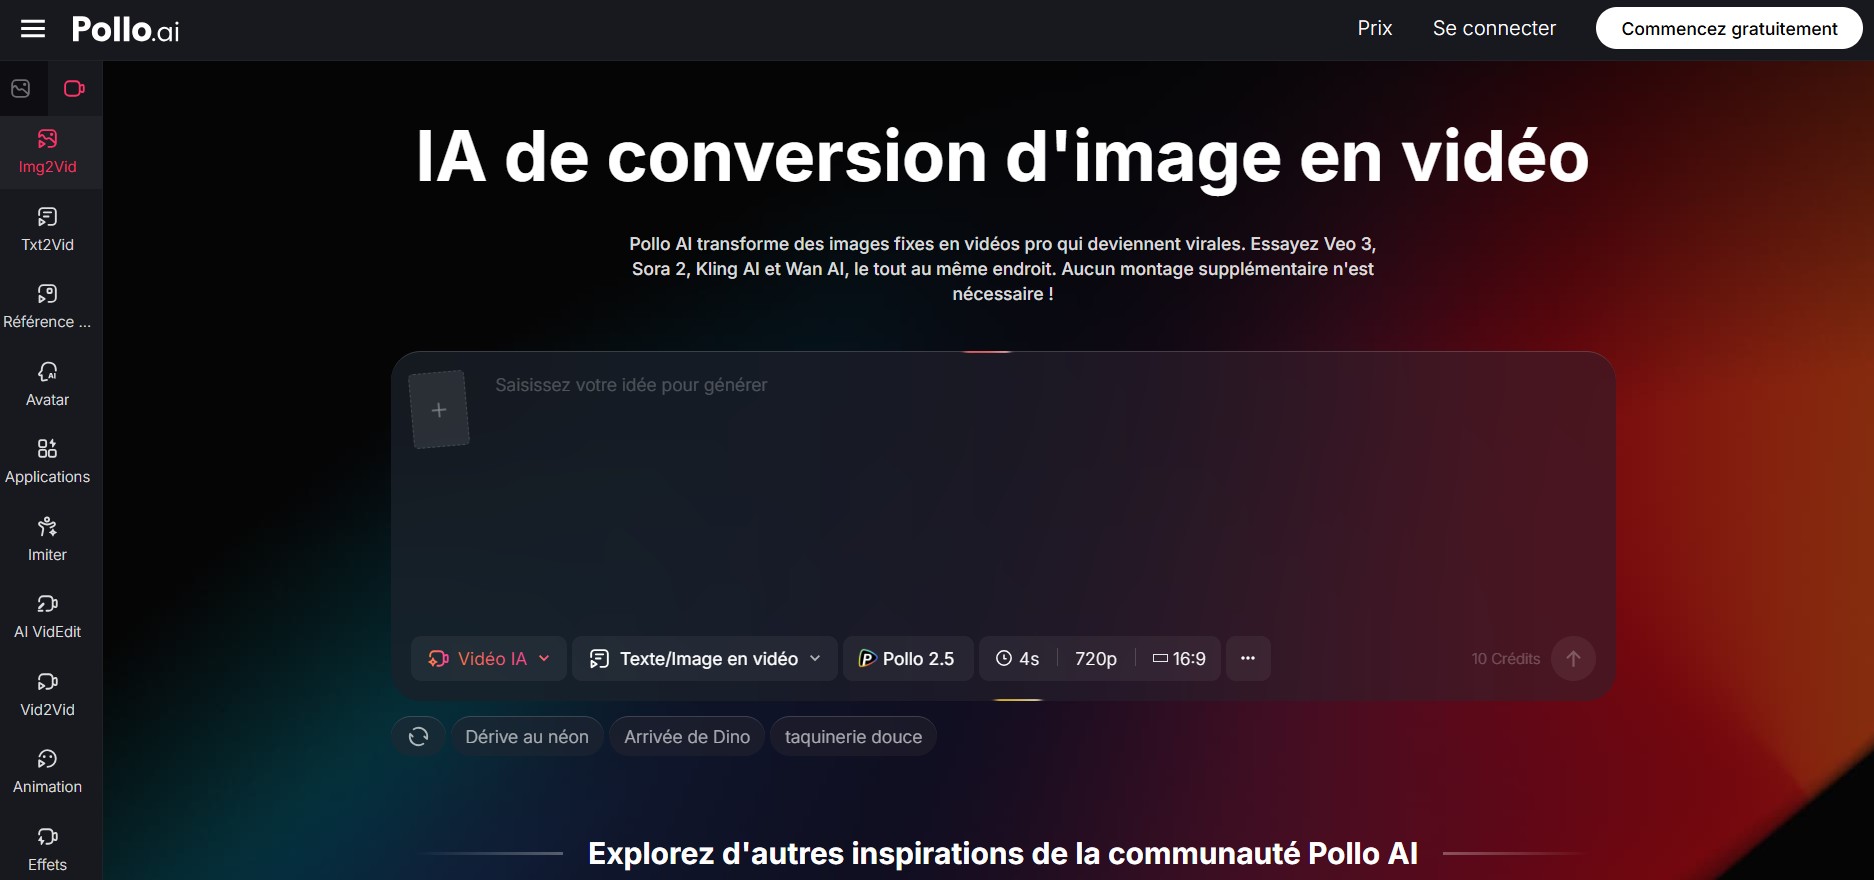Refresh the prompt suggestions

coord(418,737)
